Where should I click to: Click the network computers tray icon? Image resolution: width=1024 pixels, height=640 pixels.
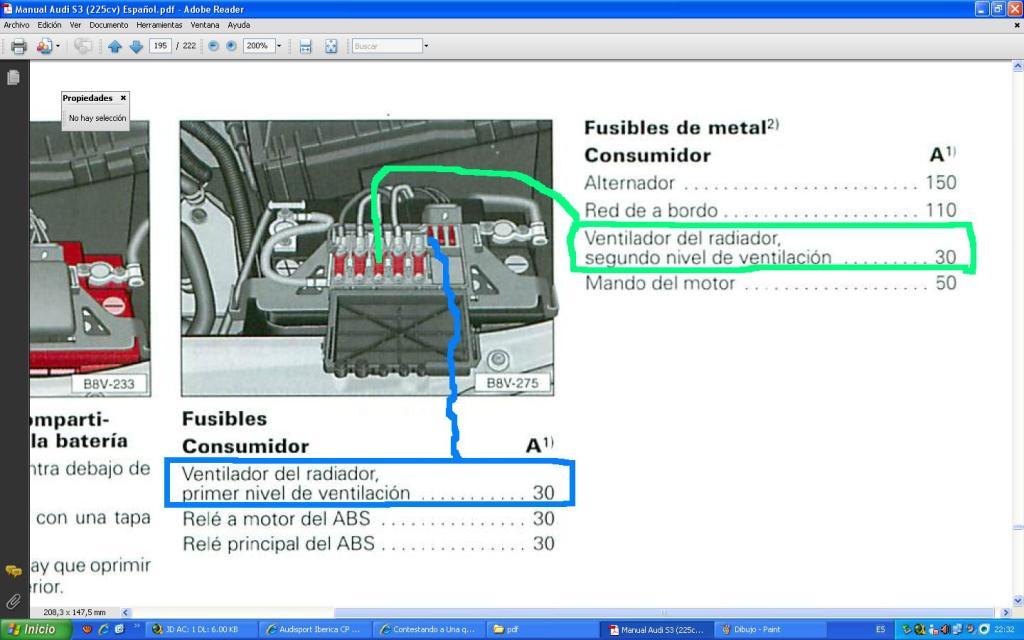(x=957, y=630)
